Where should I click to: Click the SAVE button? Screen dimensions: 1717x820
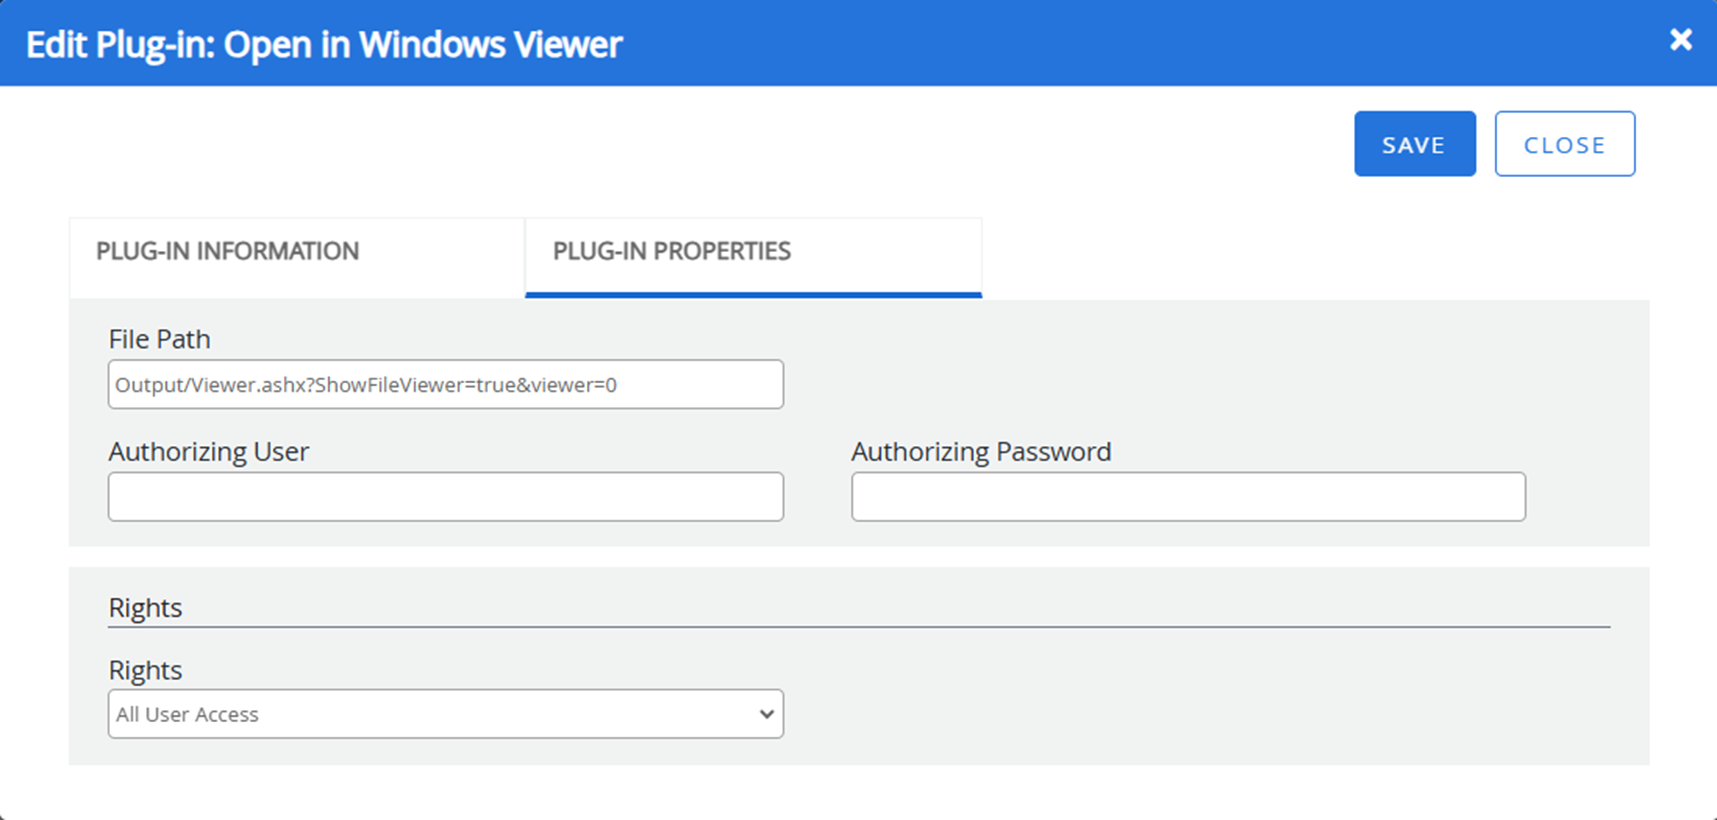point(1415,144)
